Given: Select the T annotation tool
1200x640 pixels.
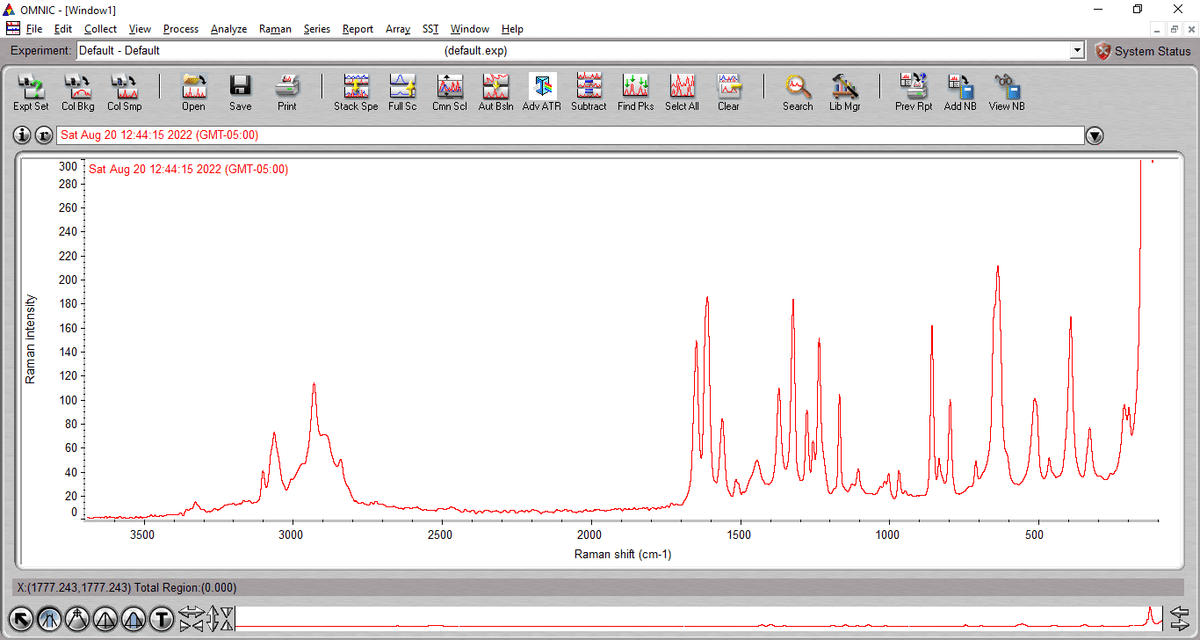Looking at the screenshot, I should click(160, 620).
